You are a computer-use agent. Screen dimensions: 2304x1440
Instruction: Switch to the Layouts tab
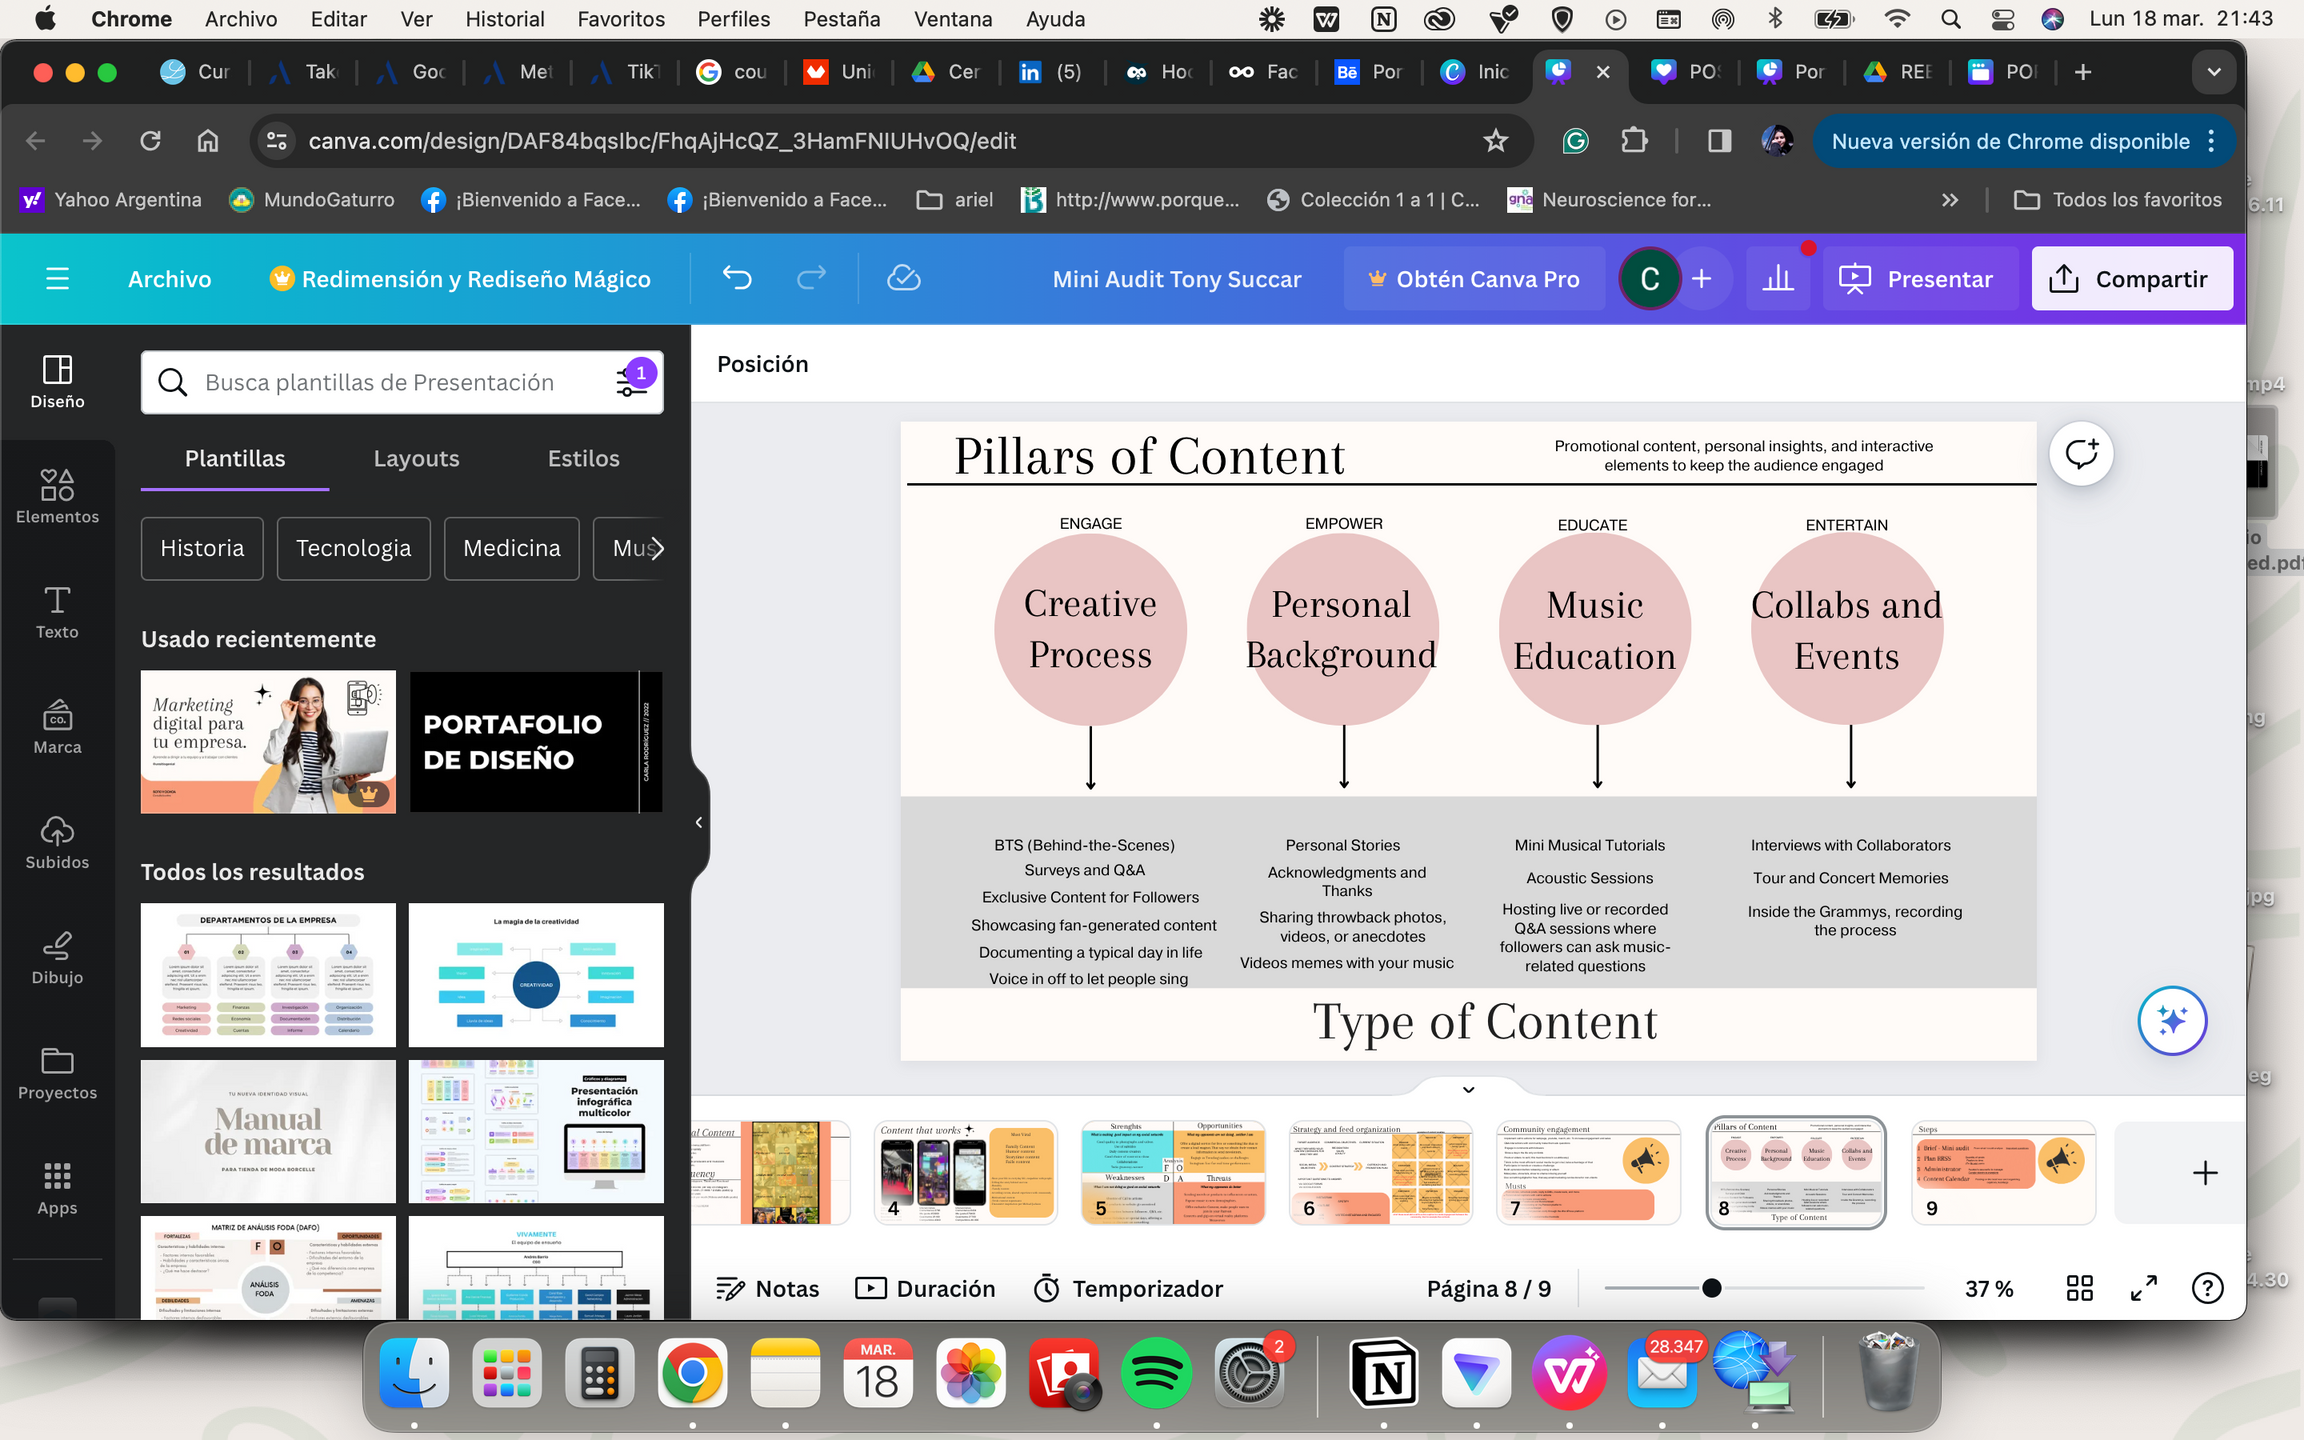[416, 459]
